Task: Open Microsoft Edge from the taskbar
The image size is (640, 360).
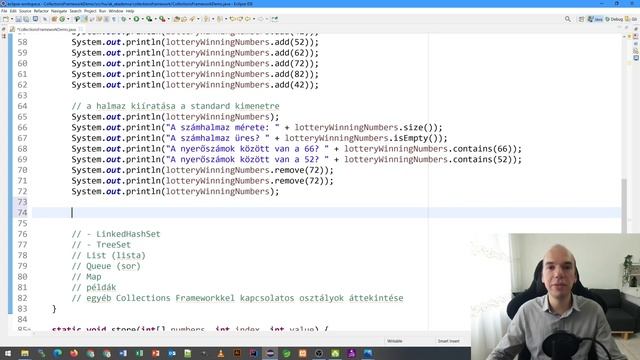Action: [x=58, y=353]
